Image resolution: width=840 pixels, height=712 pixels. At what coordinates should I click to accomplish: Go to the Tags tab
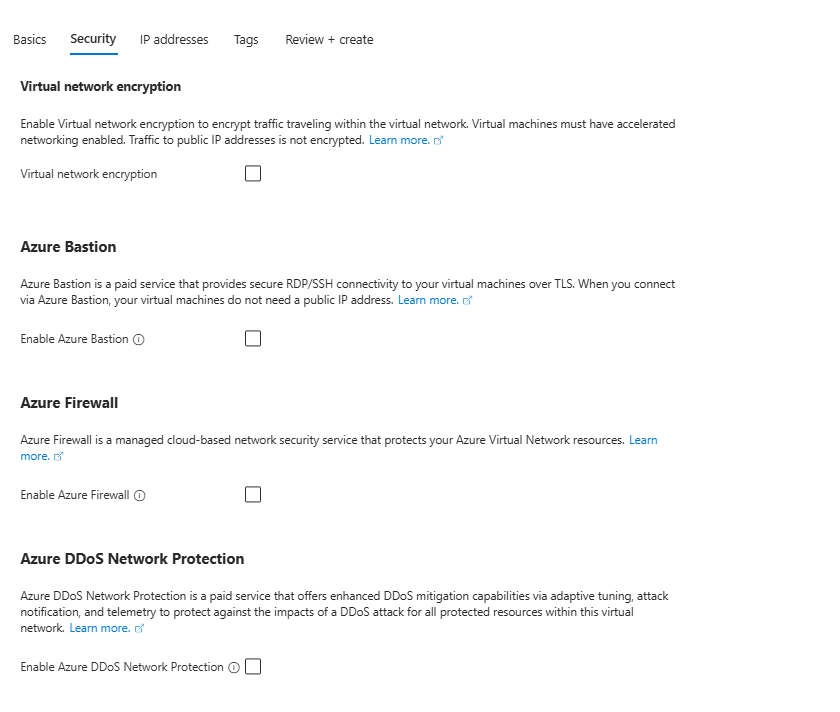click(x=246, y=40)
